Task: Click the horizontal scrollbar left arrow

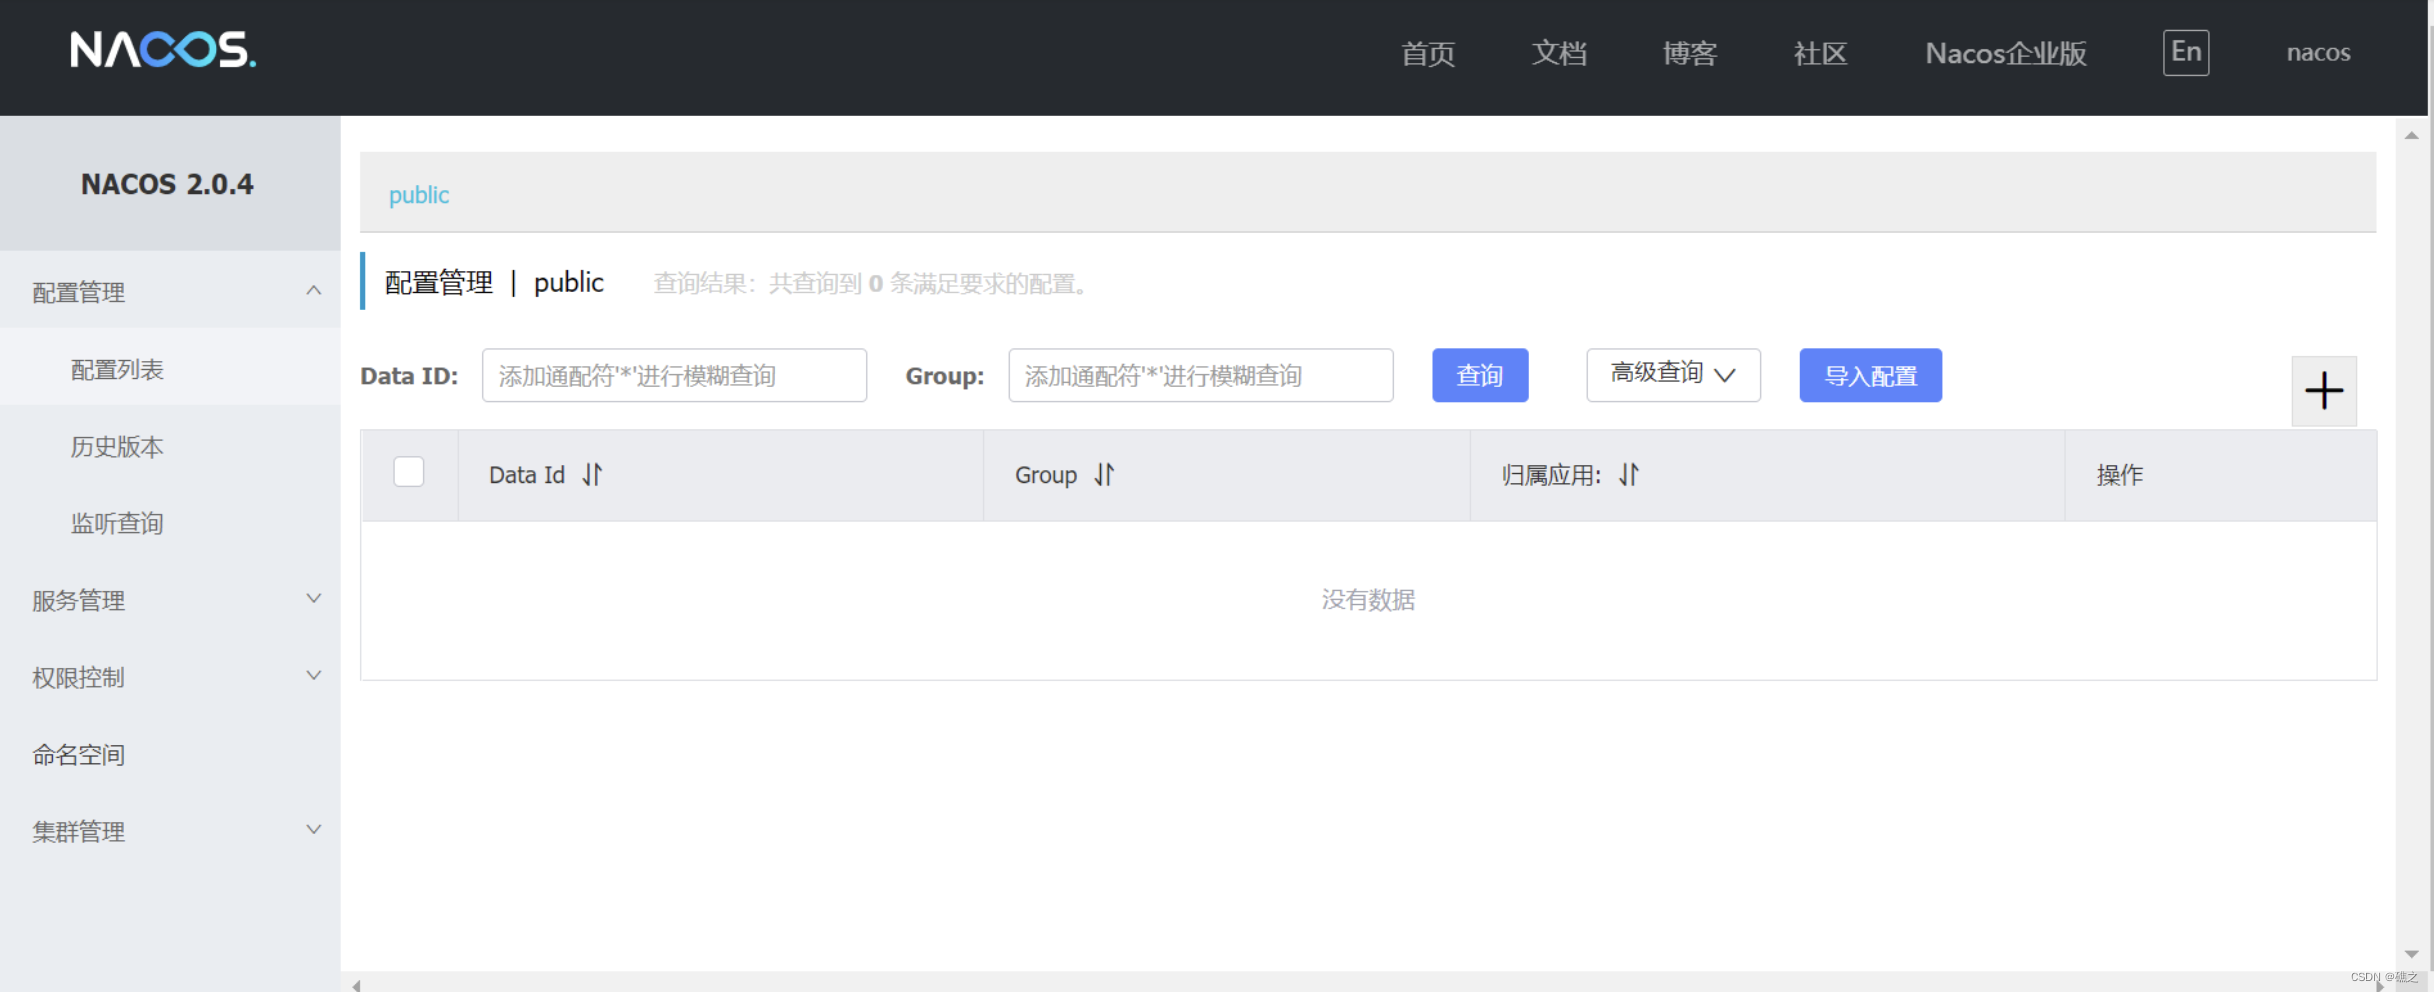Action: pos(356,985)
